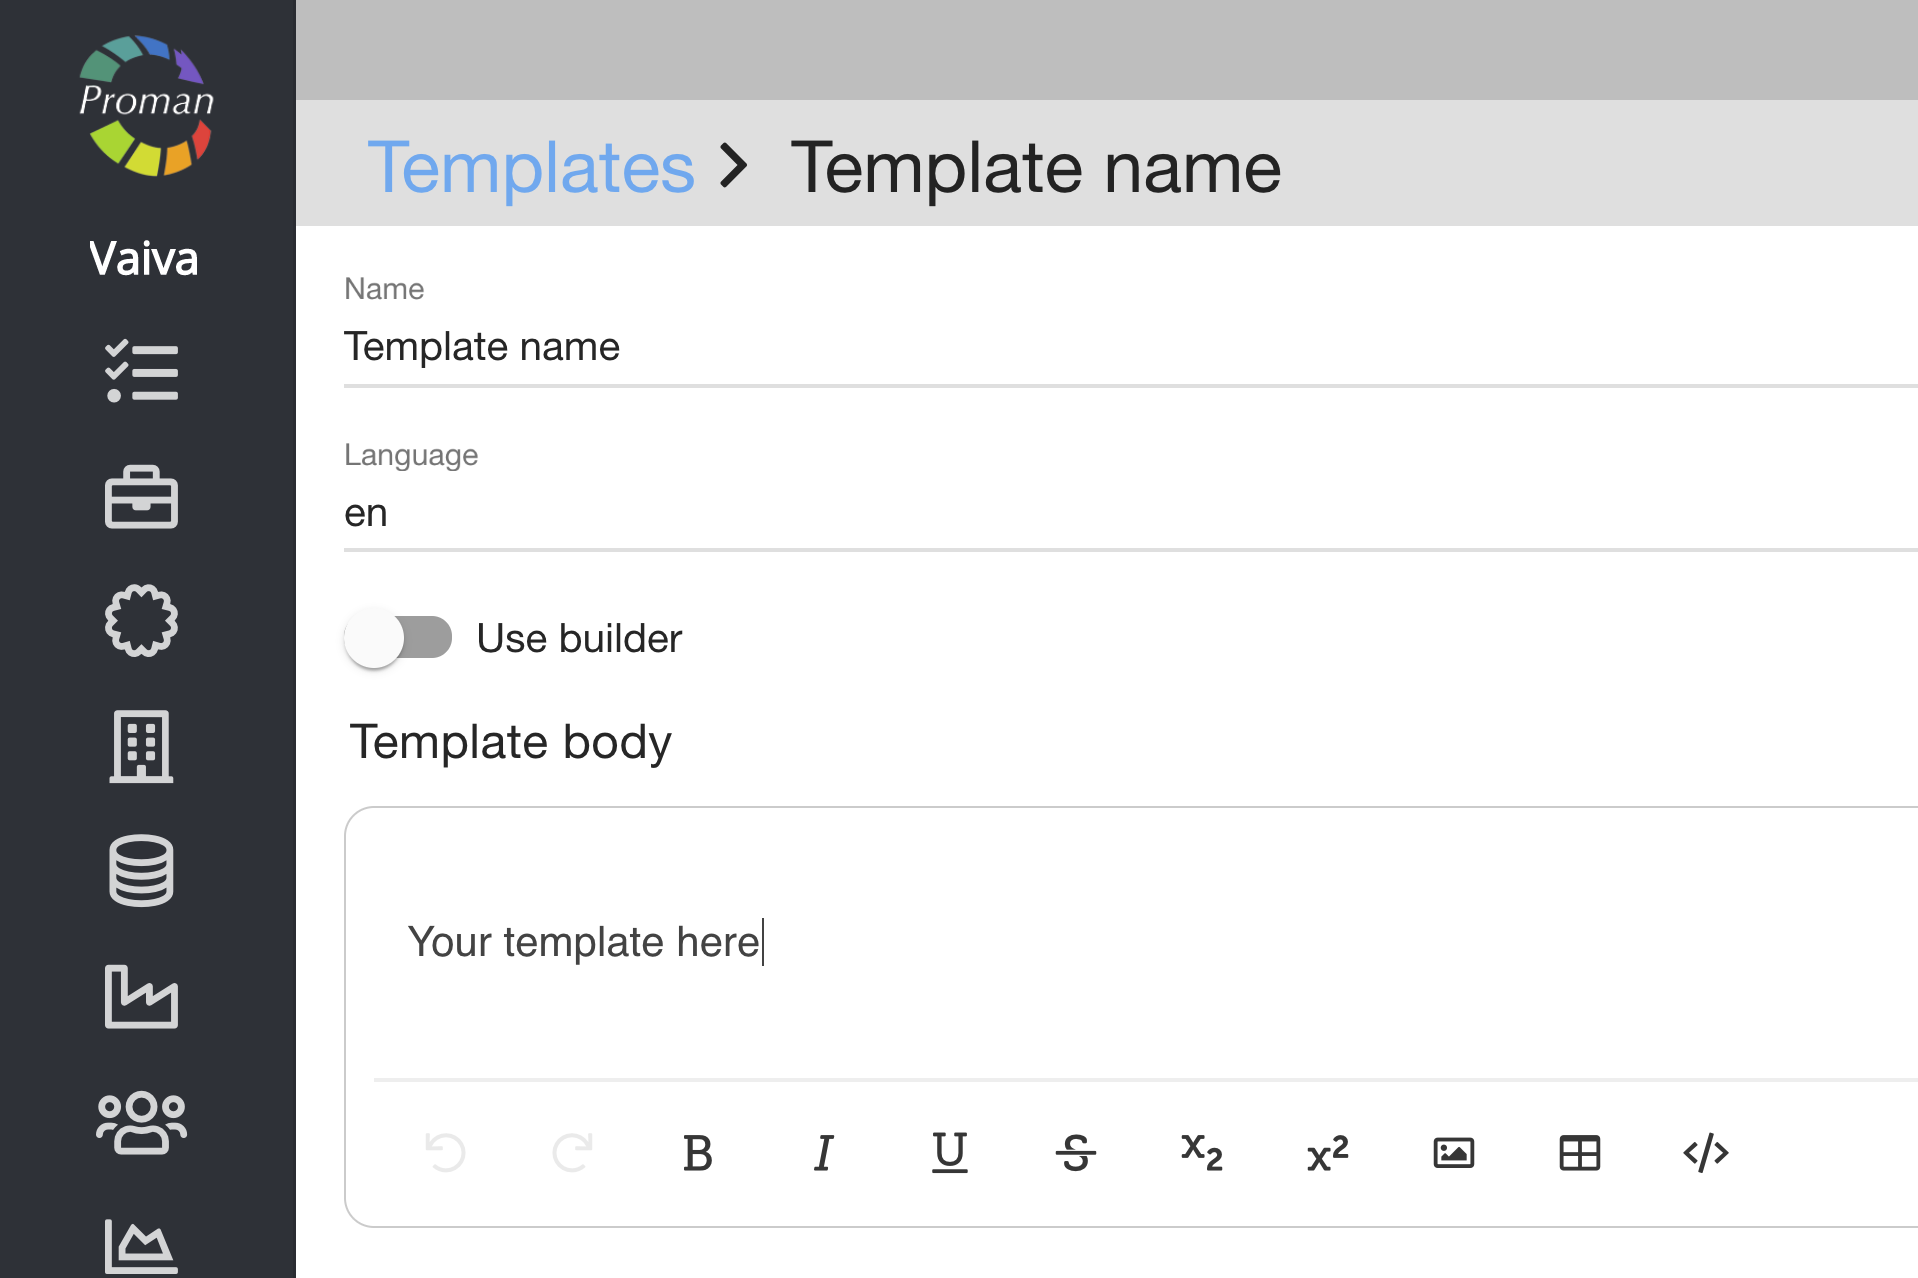Redo the editor change
Screen dimensions: 1918x1278
pyautogui.click(x=571, y=1153)
